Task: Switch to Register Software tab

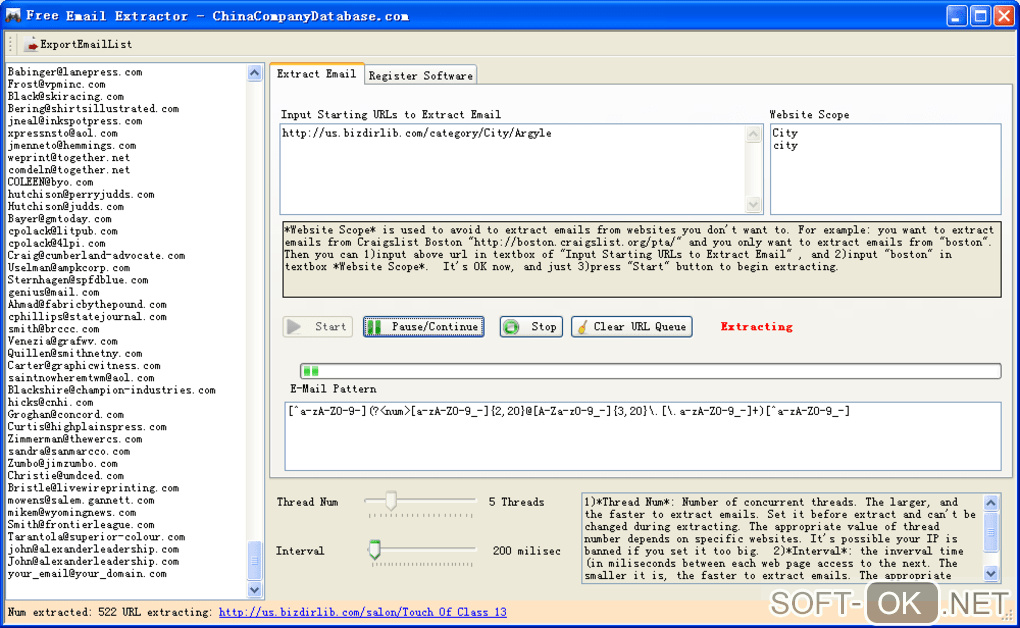Action: click(x=421, y=75)
